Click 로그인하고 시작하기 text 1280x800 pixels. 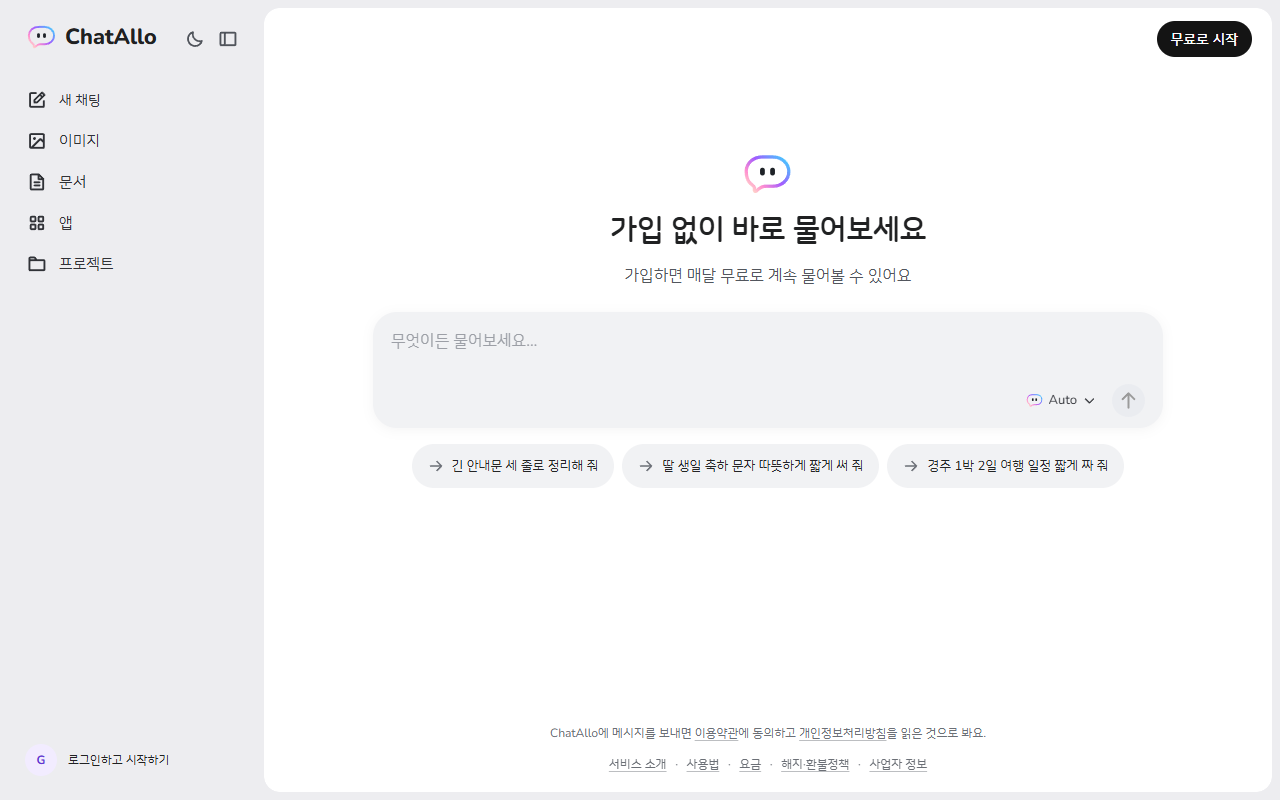(x=118, y=760)
